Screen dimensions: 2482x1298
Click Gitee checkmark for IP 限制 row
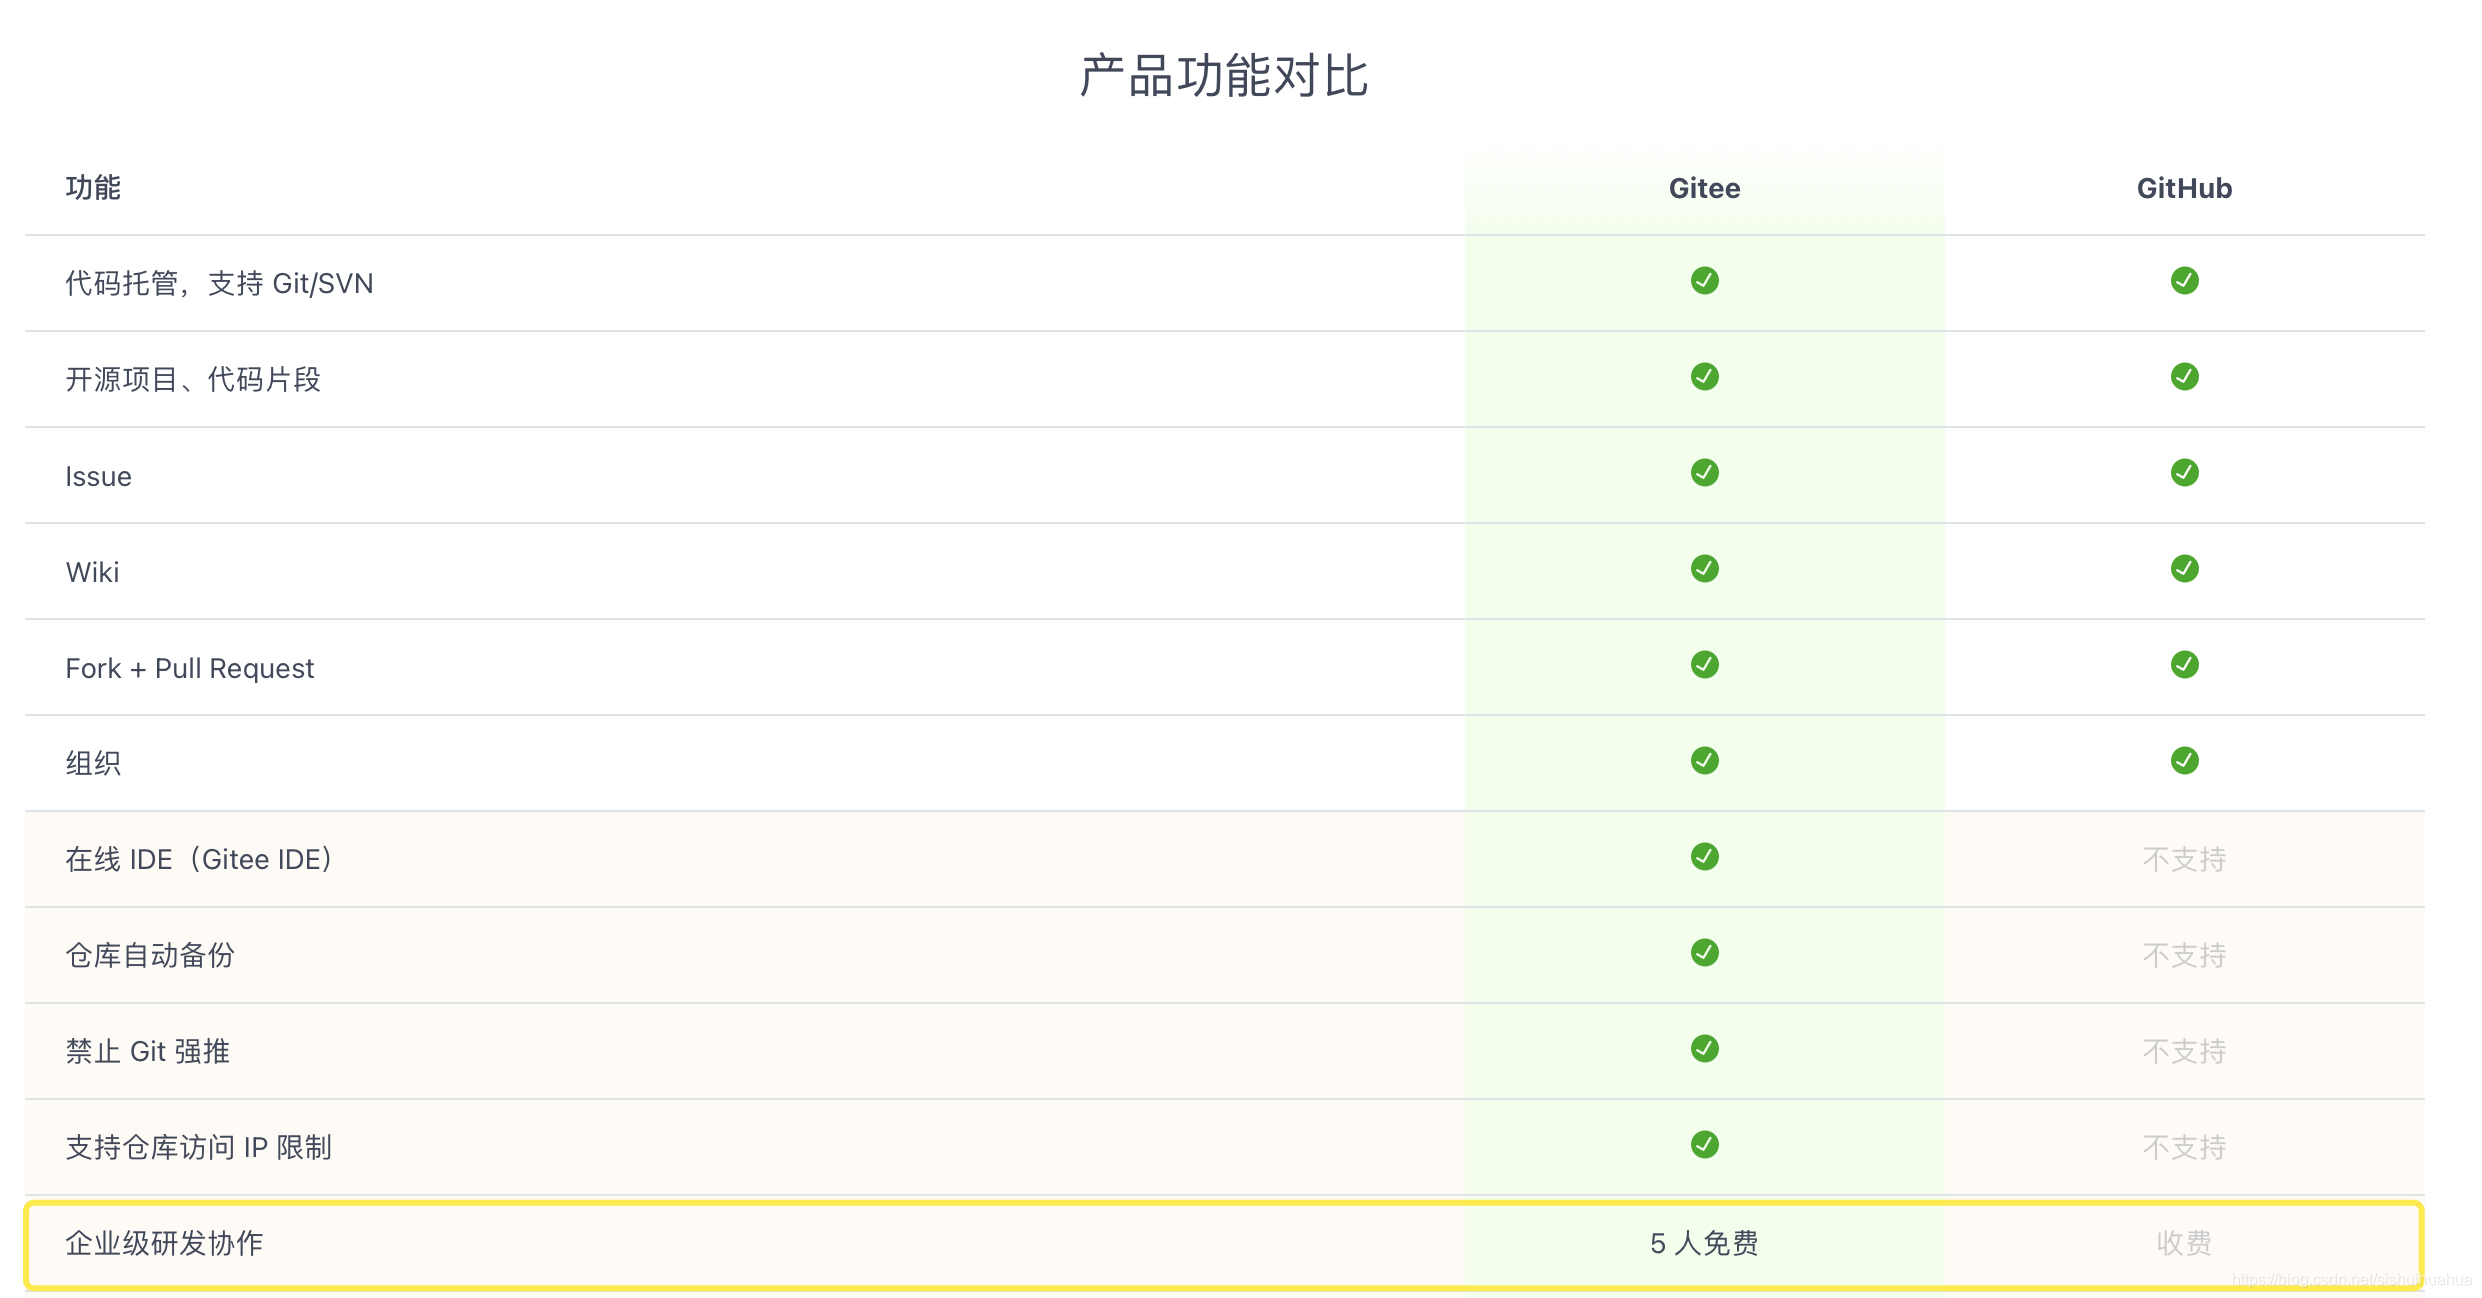1704,1145
